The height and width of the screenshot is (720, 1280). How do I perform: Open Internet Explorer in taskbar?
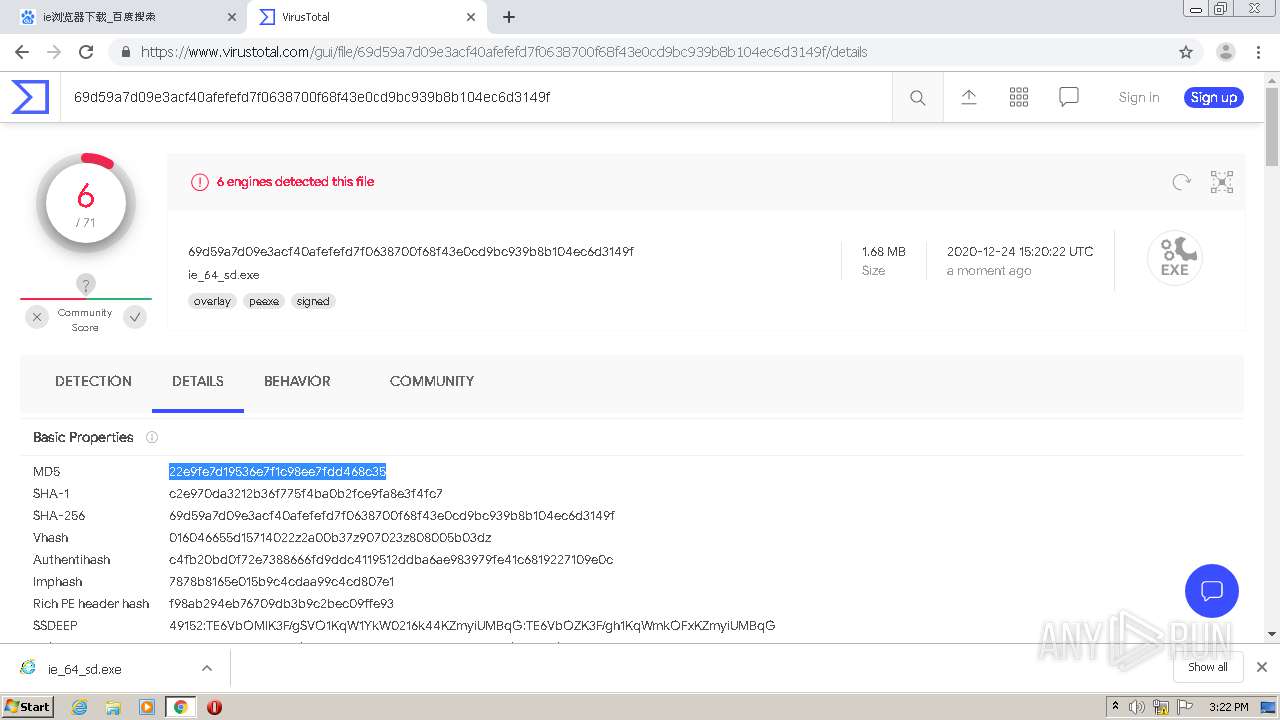79,707
